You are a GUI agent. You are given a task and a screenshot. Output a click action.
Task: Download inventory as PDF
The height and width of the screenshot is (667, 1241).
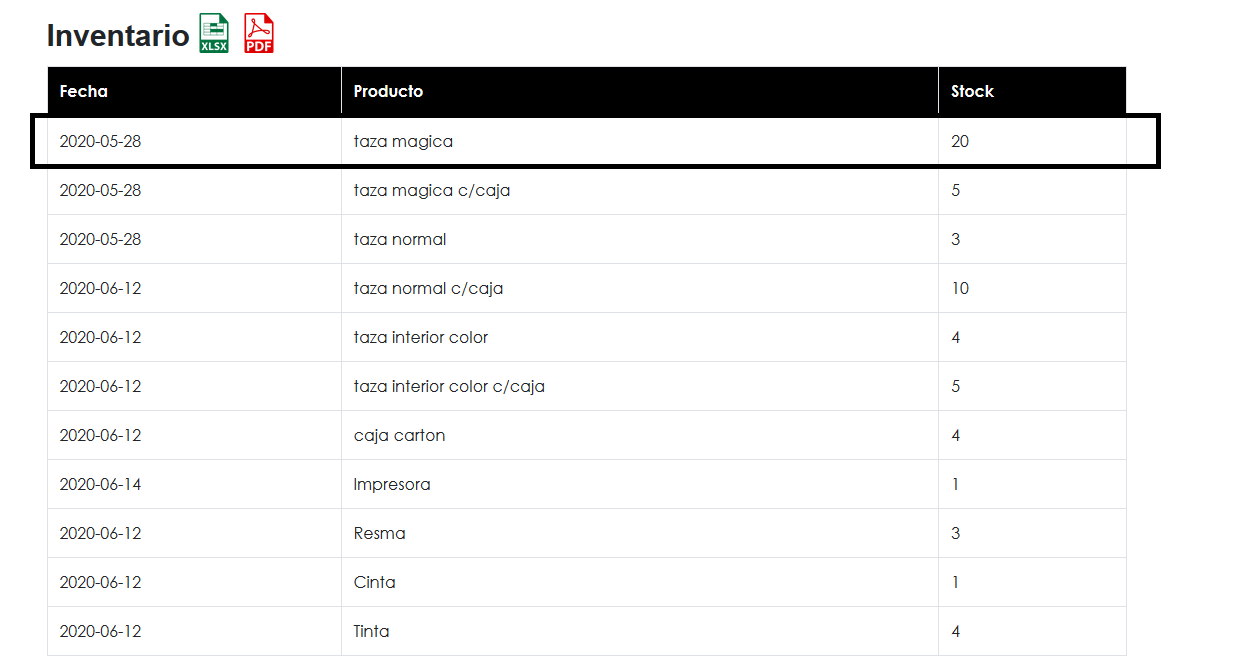tap(259, 34)
